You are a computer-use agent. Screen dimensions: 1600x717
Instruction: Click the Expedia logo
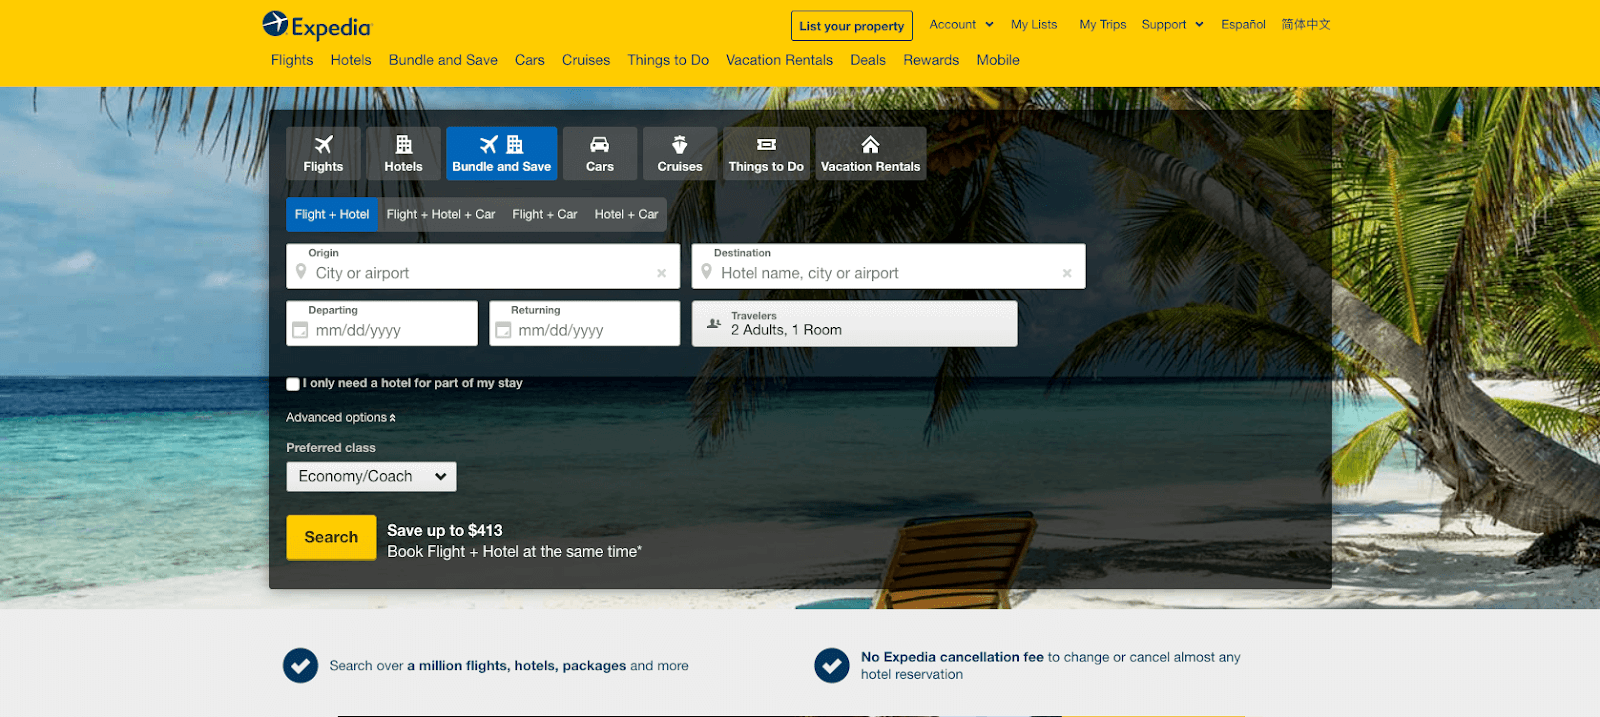pos(316,25)
